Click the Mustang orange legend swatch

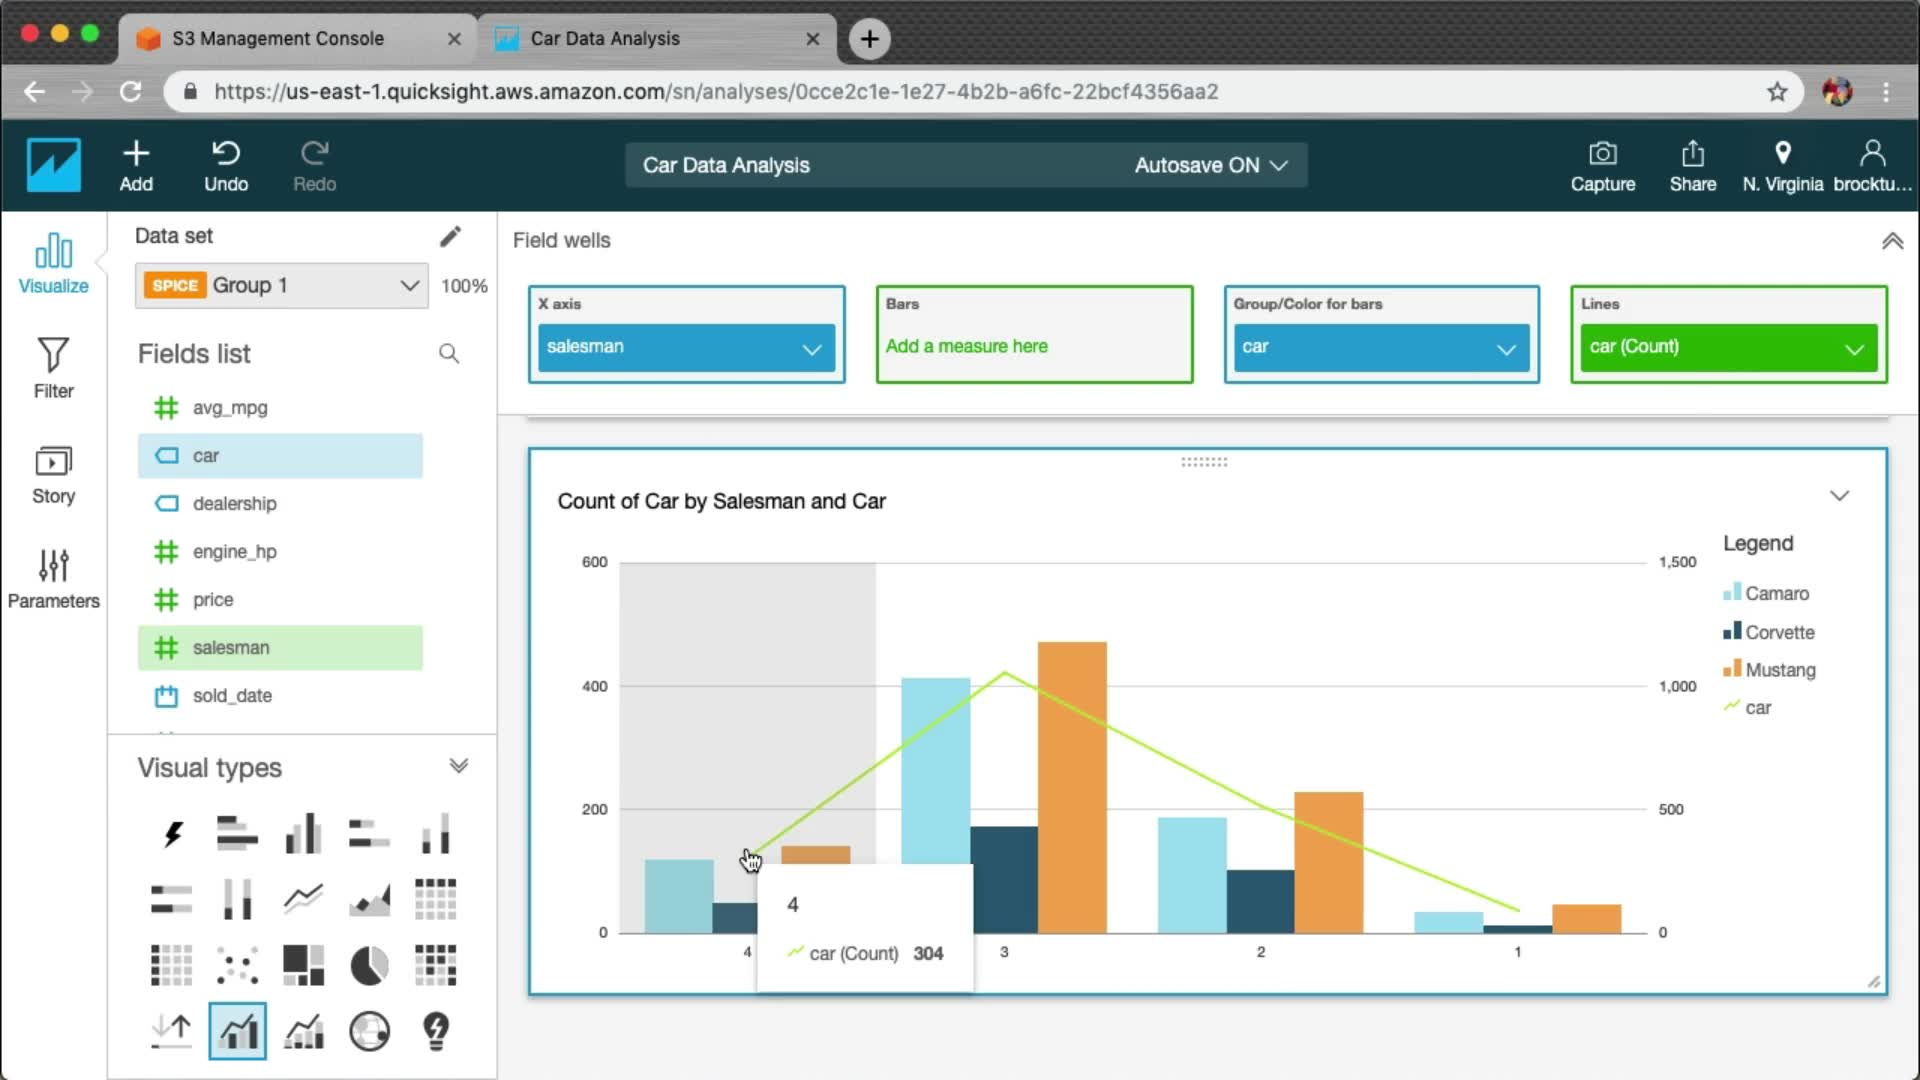click(1732, 669)
